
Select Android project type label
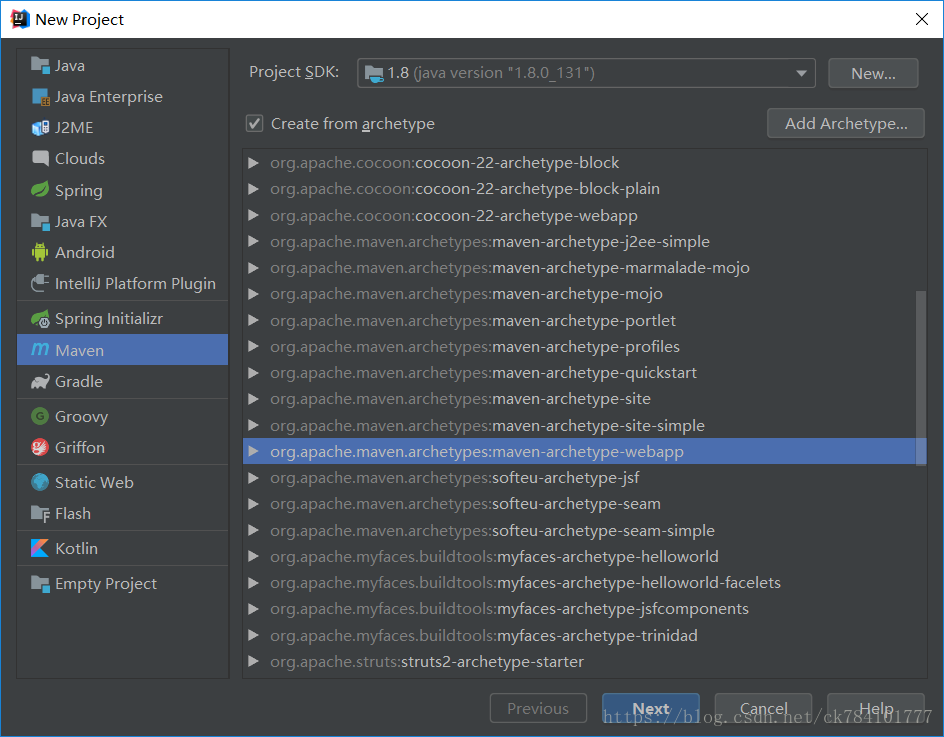point(85,252)
